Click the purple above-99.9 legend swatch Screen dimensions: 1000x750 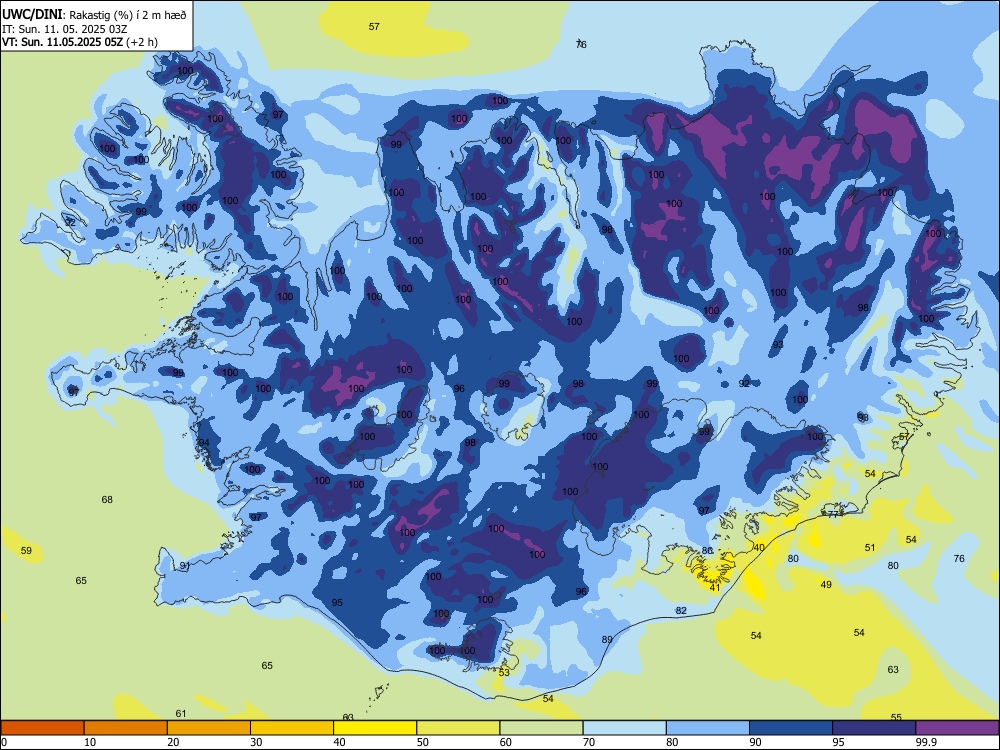point(957,728)
